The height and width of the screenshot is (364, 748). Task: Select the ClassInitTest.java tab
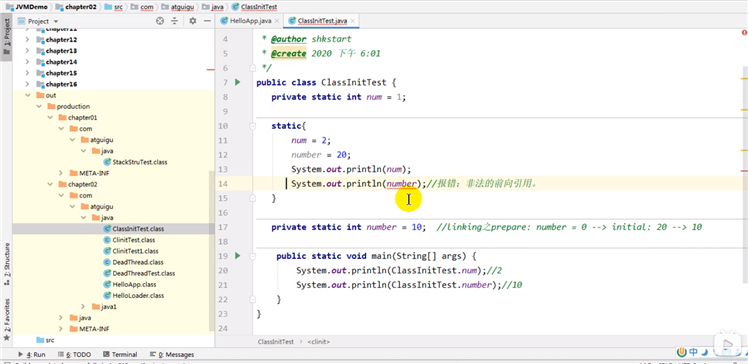322,21
